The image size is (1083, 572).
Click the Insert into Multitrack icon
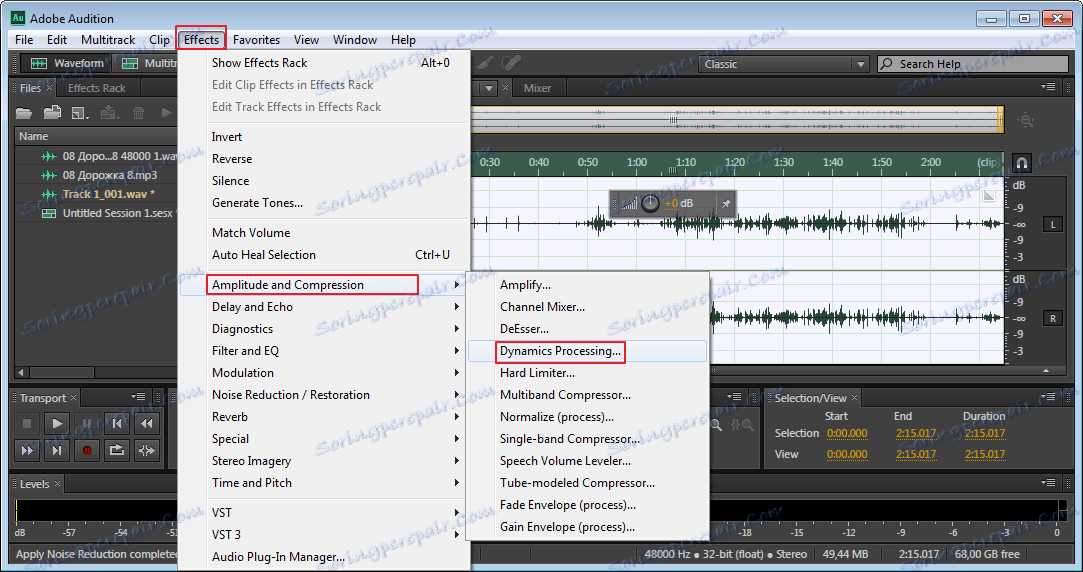(109, 113)
